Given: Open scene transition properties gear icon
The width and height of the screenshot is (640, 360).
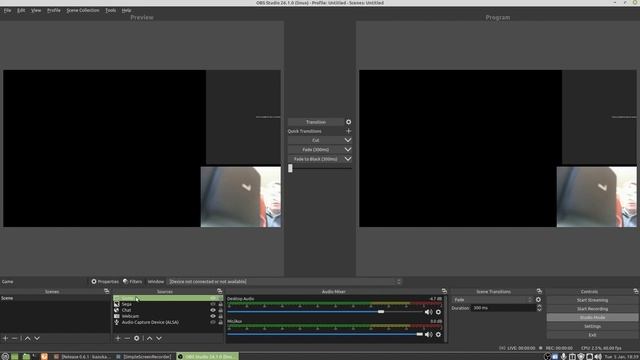Looking at the screenshot, I should (x=538, y=300).
